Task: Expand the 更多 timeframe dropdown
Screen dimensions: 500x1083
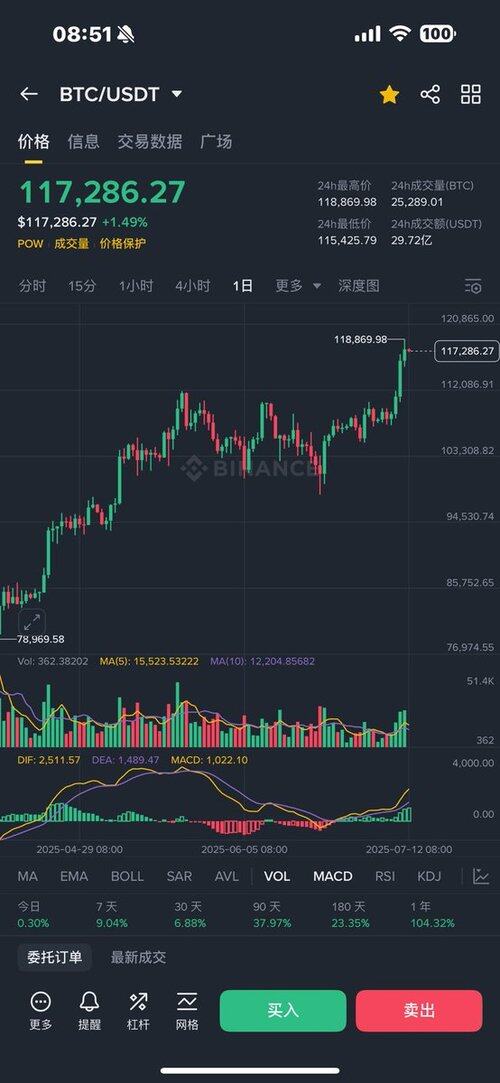Action: click(298, 286)
